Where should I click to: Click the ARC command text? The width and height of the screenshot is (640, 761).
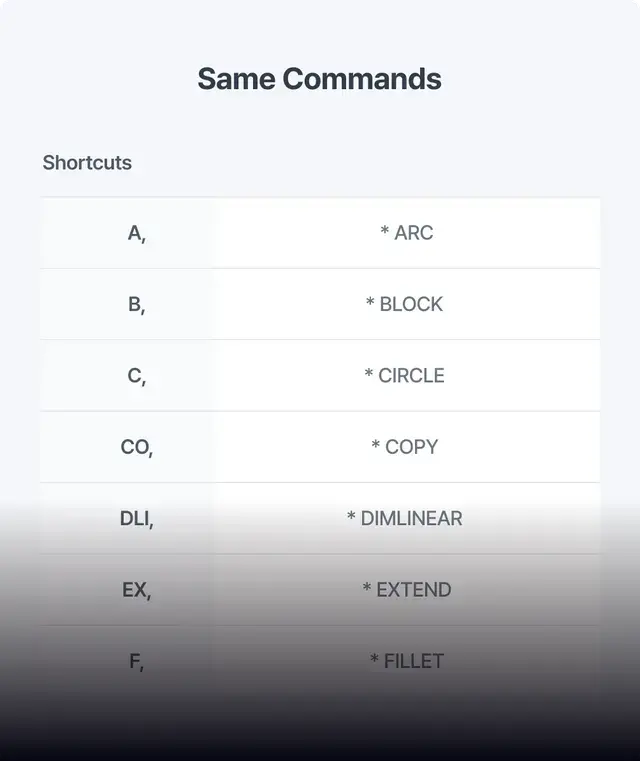[414, 233]
